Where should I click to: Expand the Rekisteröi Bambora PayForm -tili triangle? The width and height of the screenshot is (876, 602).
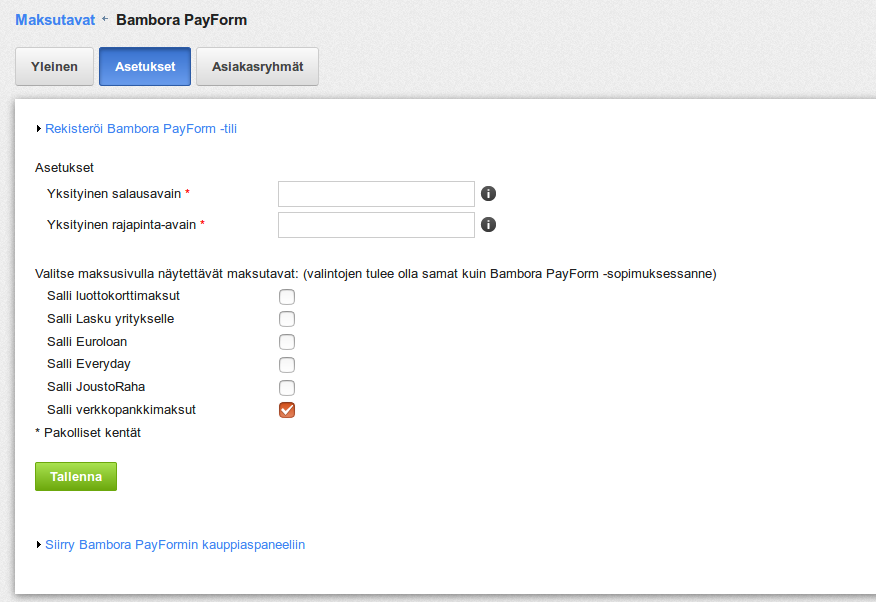coord(39,129)
